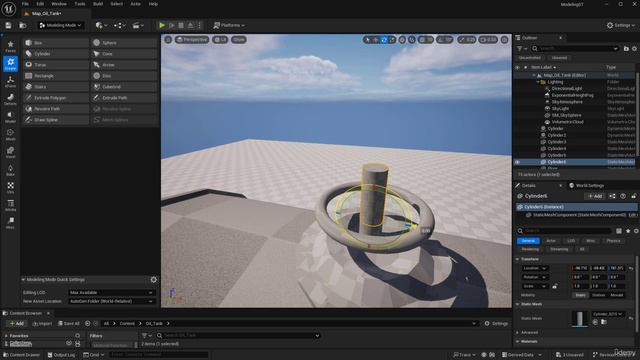
Task: Open the Static Mesh asset dropdown
Action: [608, 314]
